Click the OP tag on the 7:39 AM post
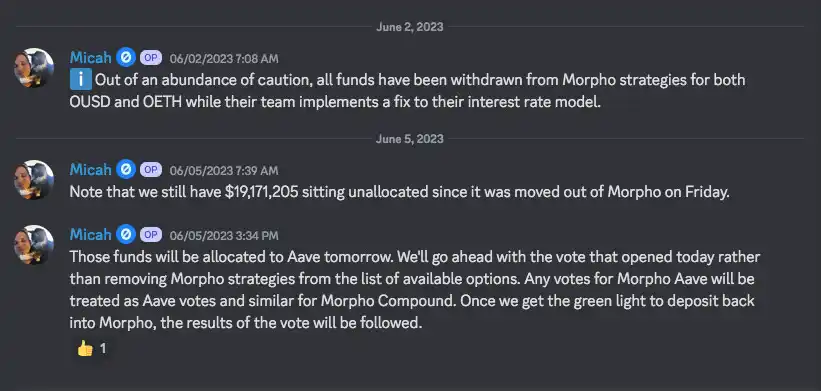 151,170
